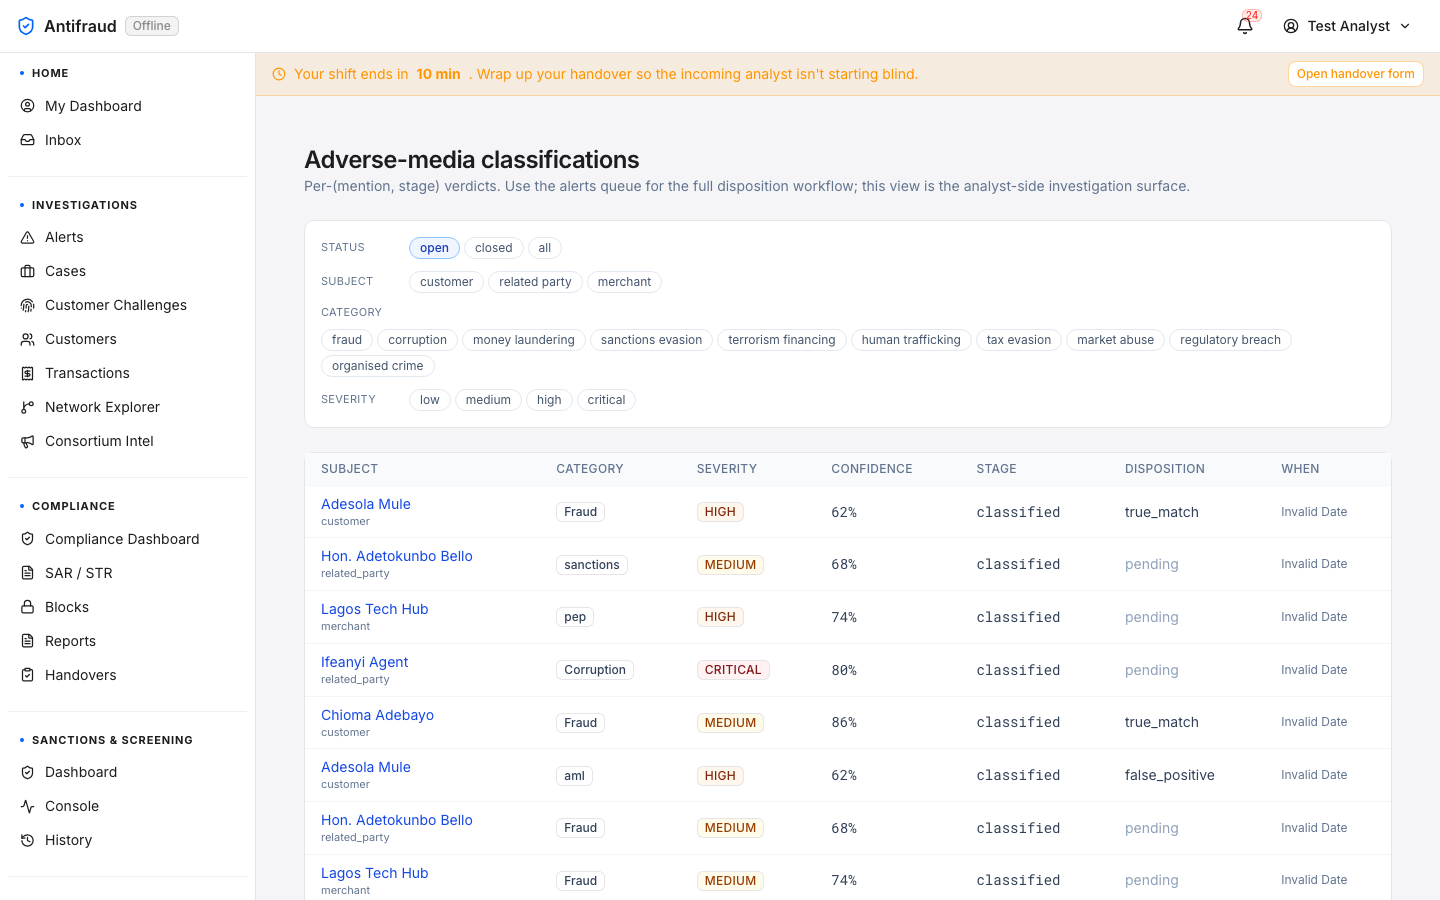Open the Ifeanyi Agent subject link
Image resolution: width=1440 pixels, height=900 pixels.
[x=365, y=662]
